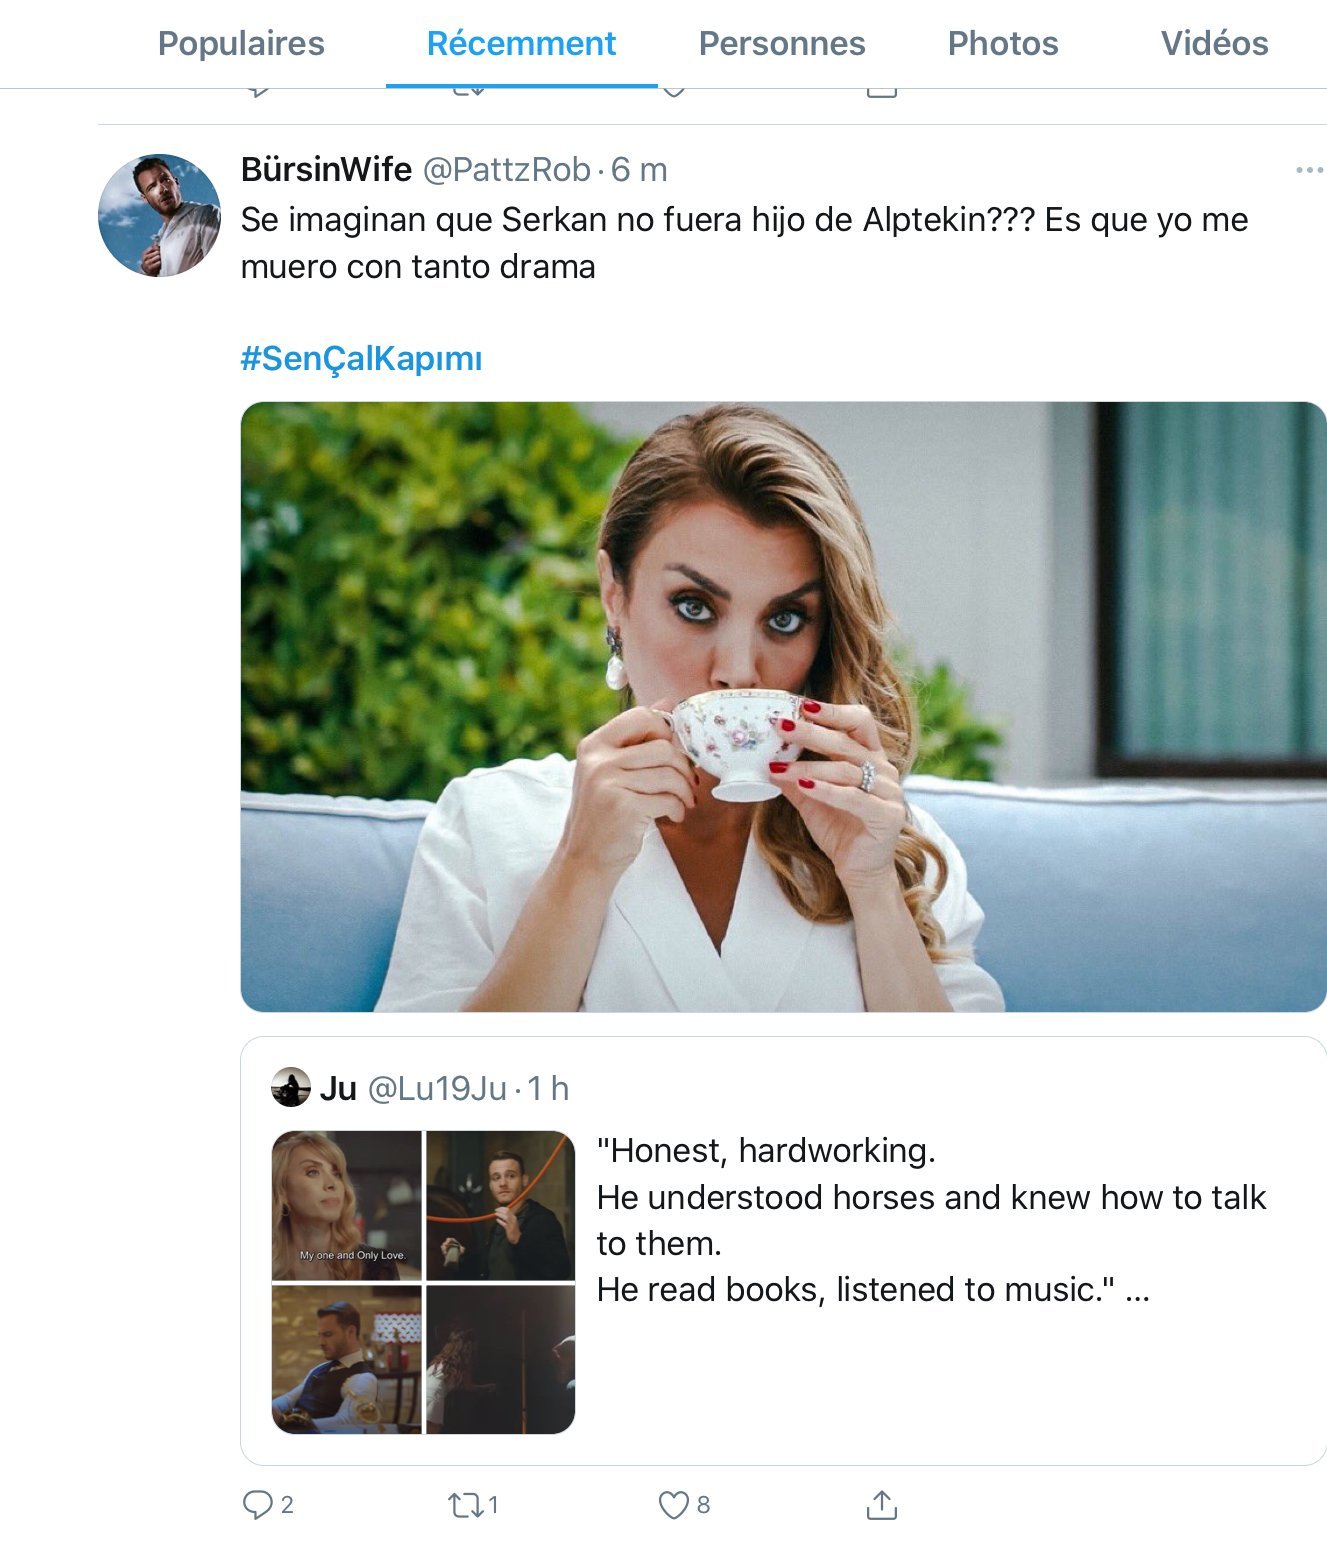
Task: Open the @PattzRob handle link
Action: (x=506, y=170)
